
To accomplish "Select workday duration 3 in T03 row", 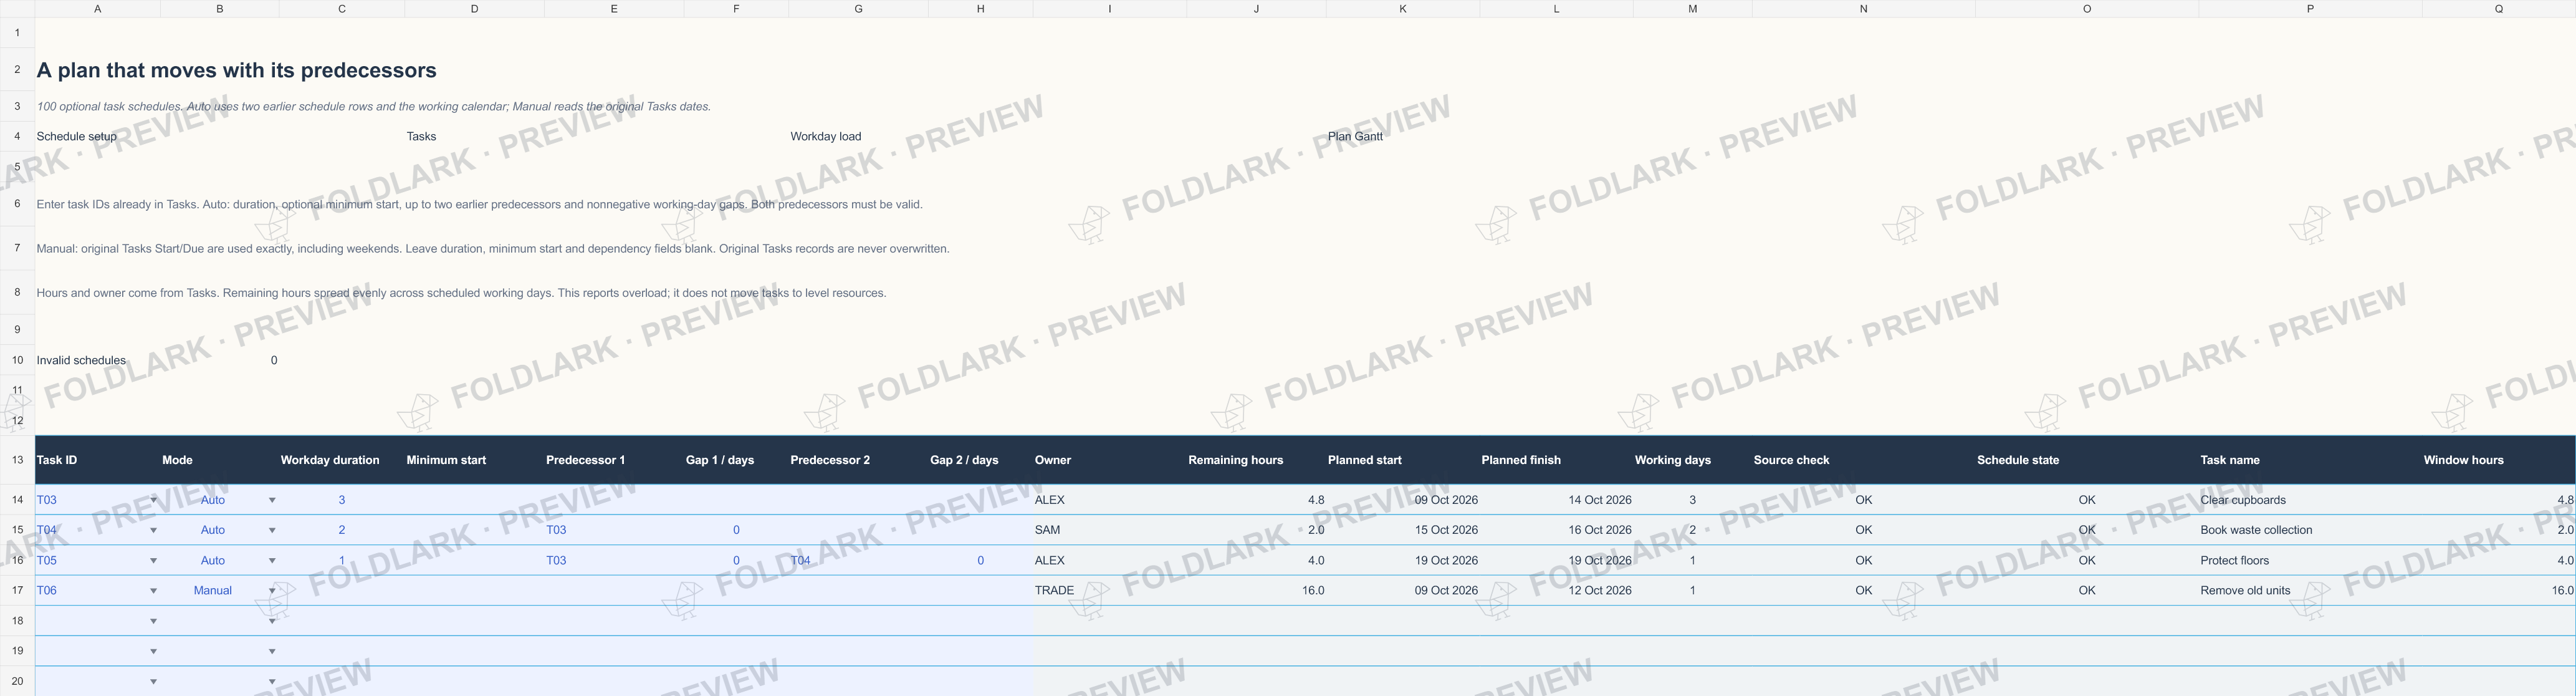I will point(342,500).
